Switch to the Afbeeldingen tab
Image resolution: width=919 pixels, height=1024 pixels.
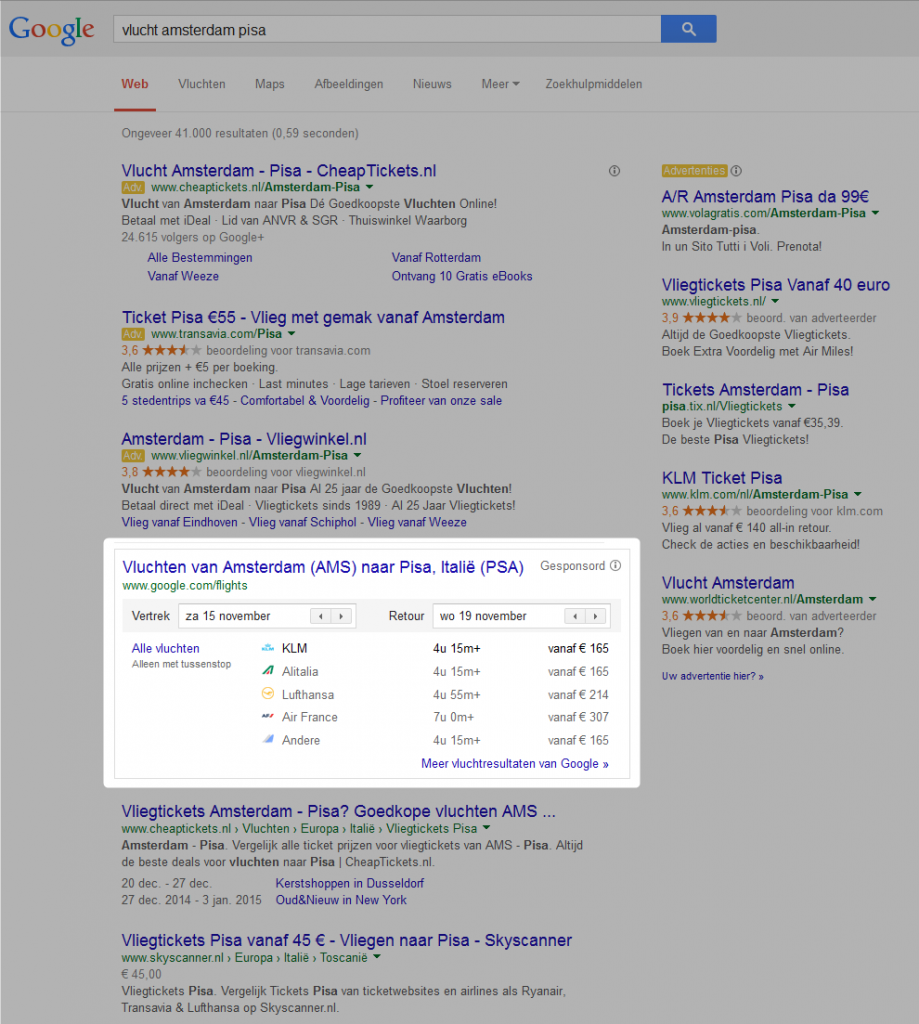coord(349,84)
